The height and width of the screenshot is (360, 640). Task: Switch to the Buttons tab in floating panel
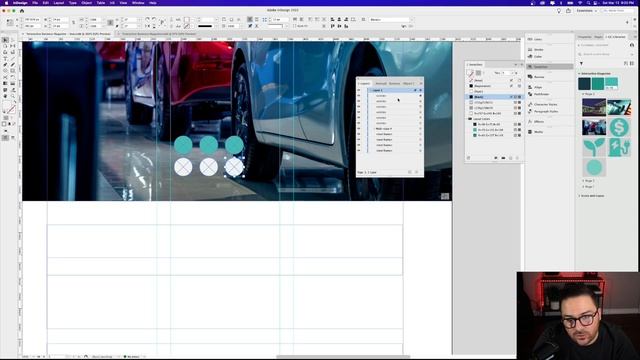[394, 83]
